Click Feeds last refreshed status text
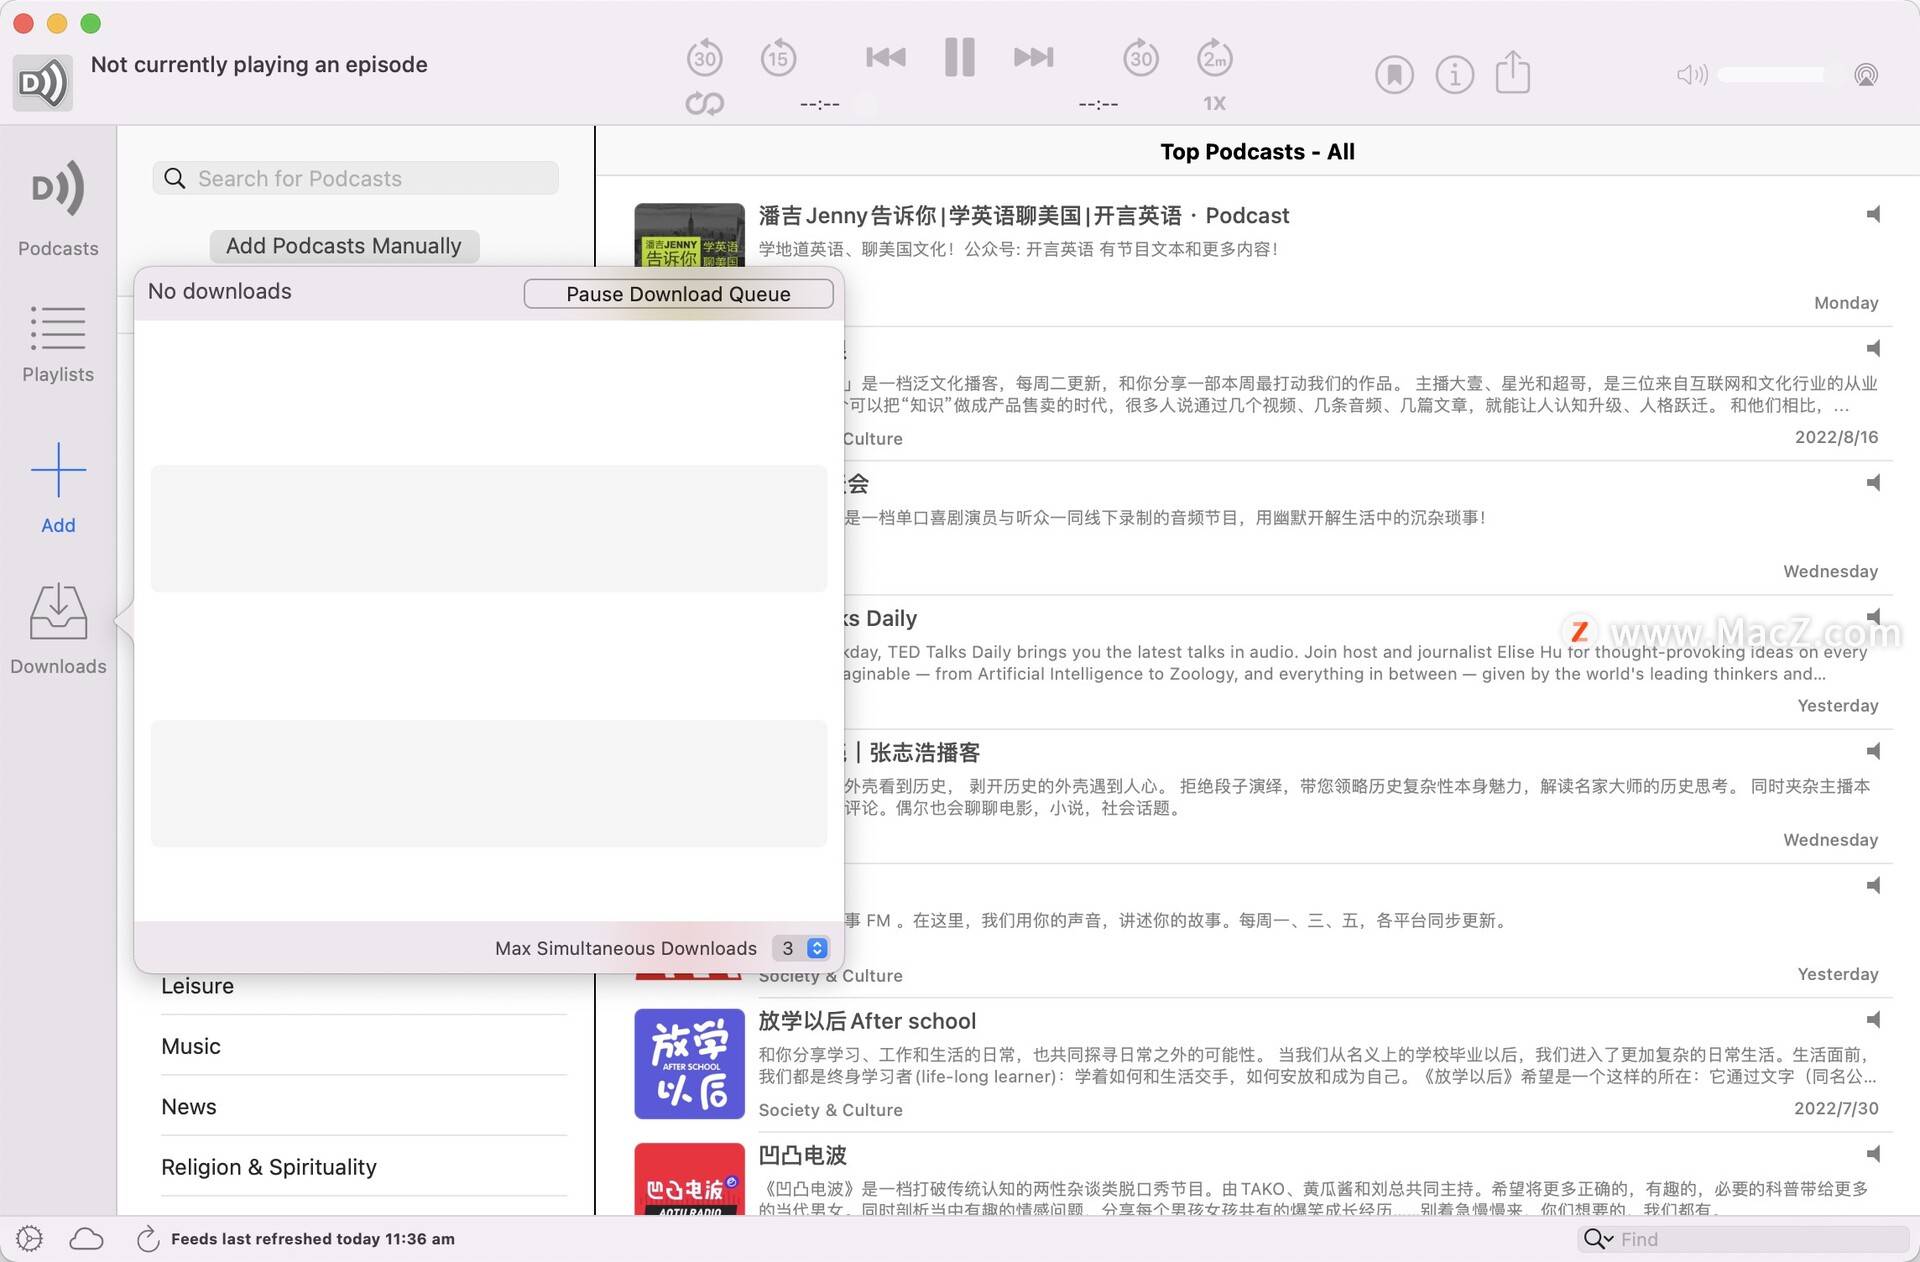The height and width of the screenshot is (1262, 1920). (x=313, y=1239)
